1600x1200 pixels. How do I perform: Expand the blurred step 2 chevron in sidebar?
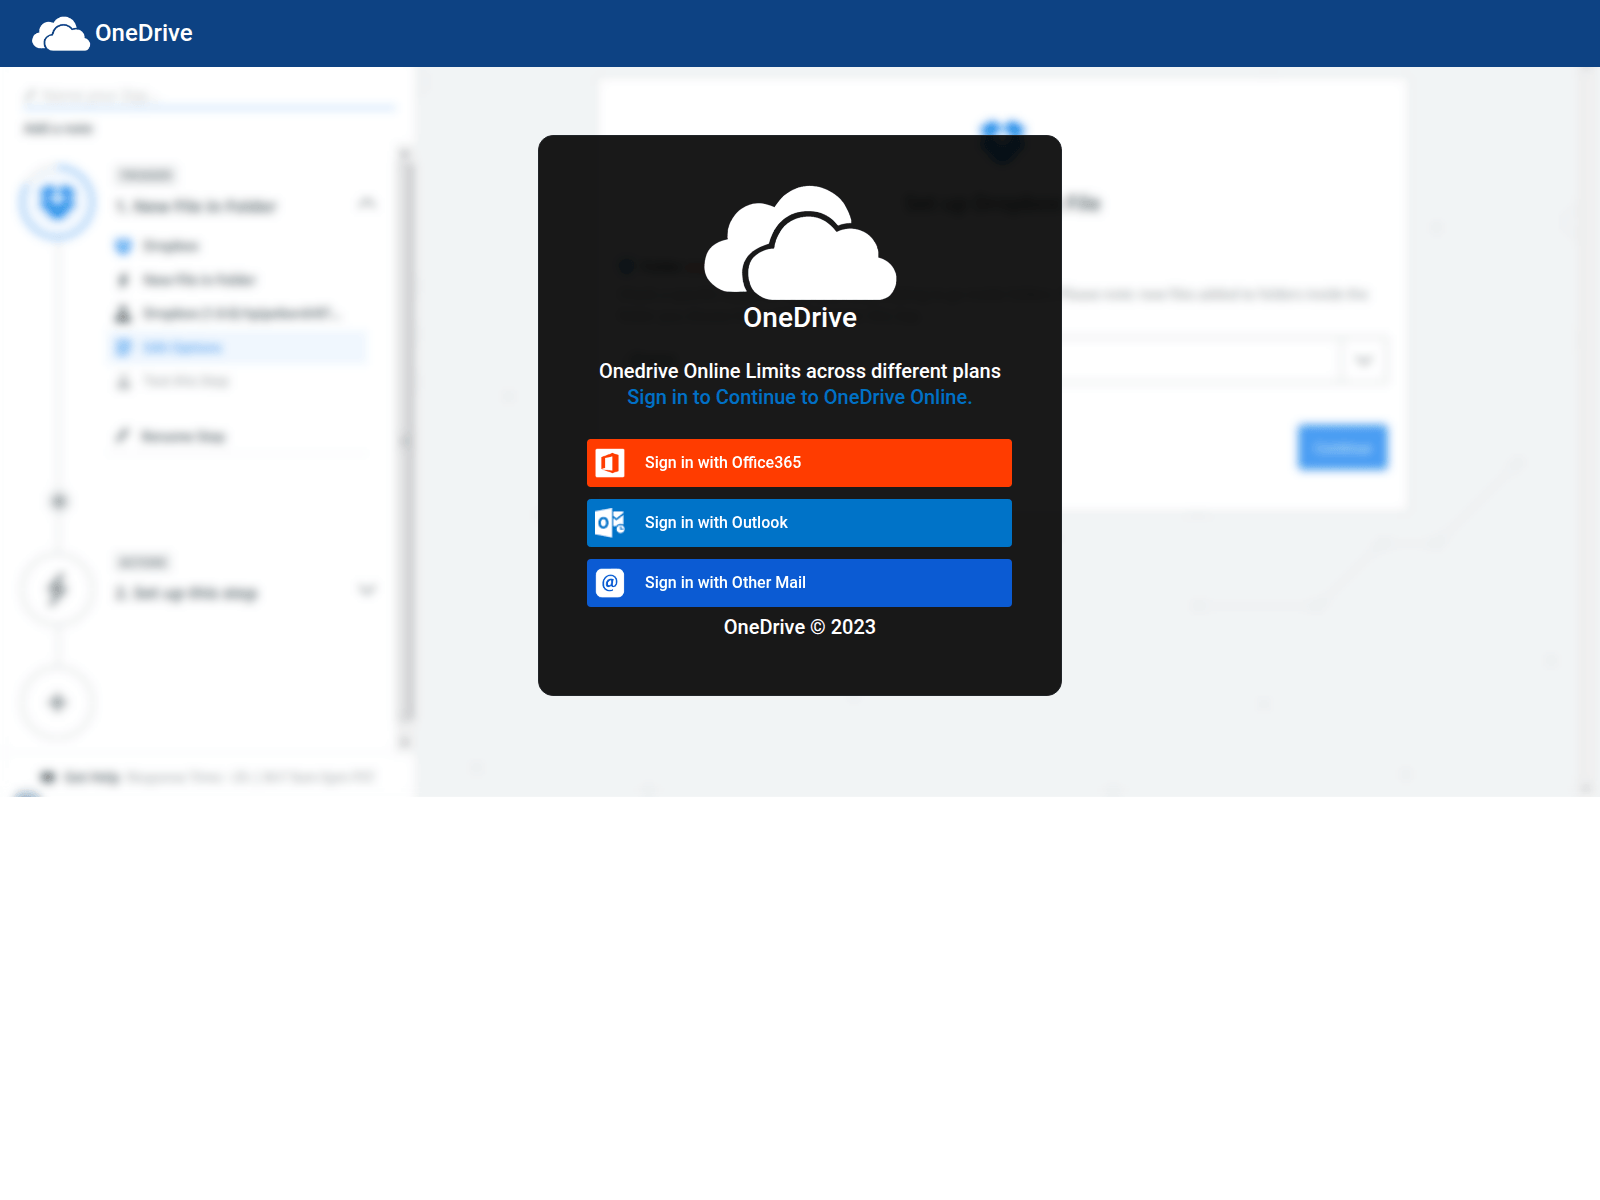[x=367, y=590]
